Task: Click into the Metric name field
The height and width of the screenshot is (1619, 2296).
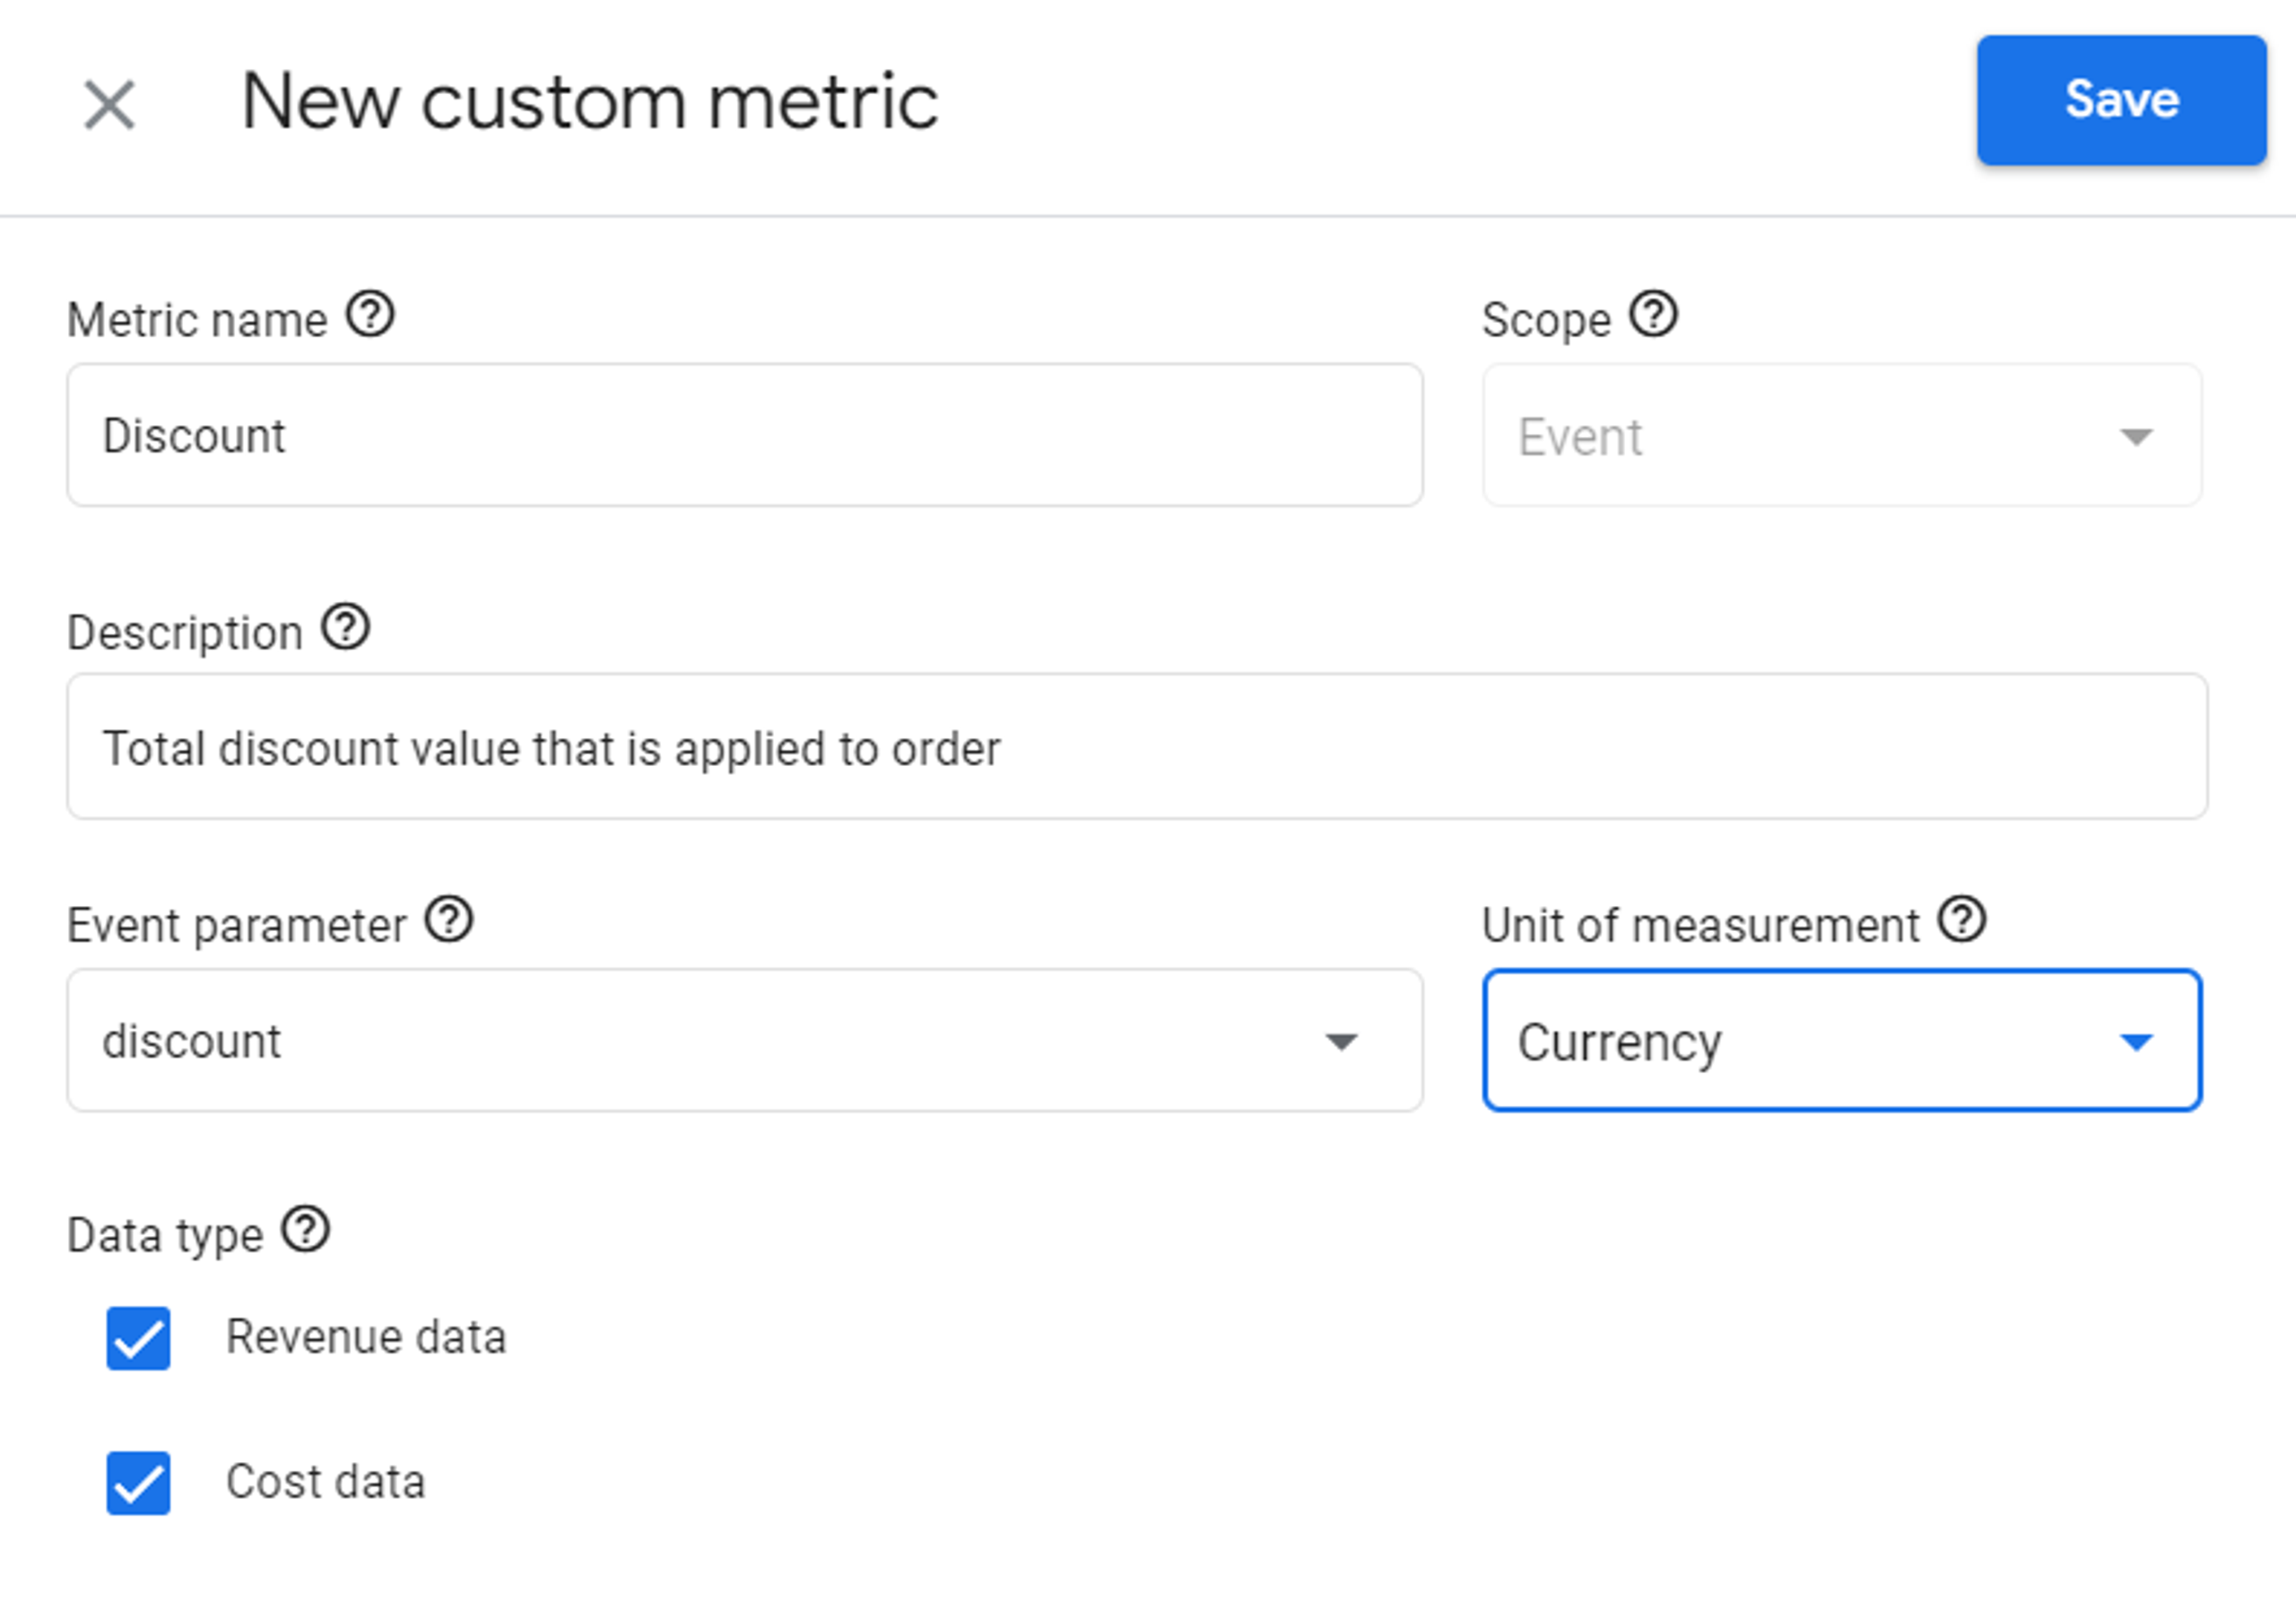Action: pyautogui.click(x=744, y=436)
